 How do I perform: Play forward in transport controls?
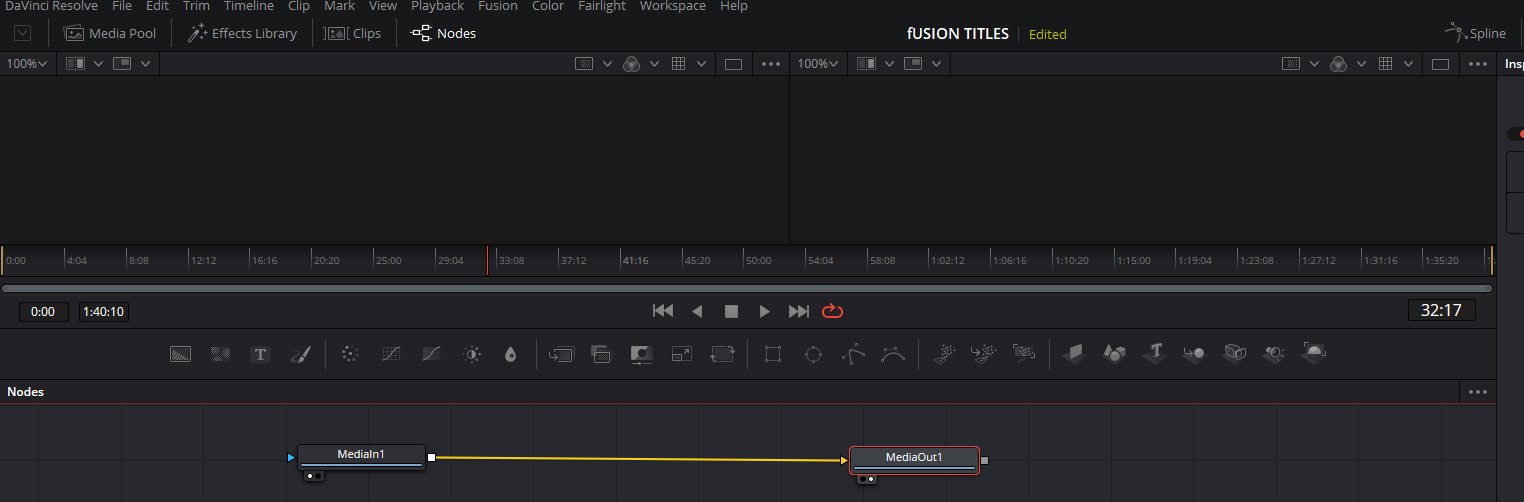pos(765,311)
